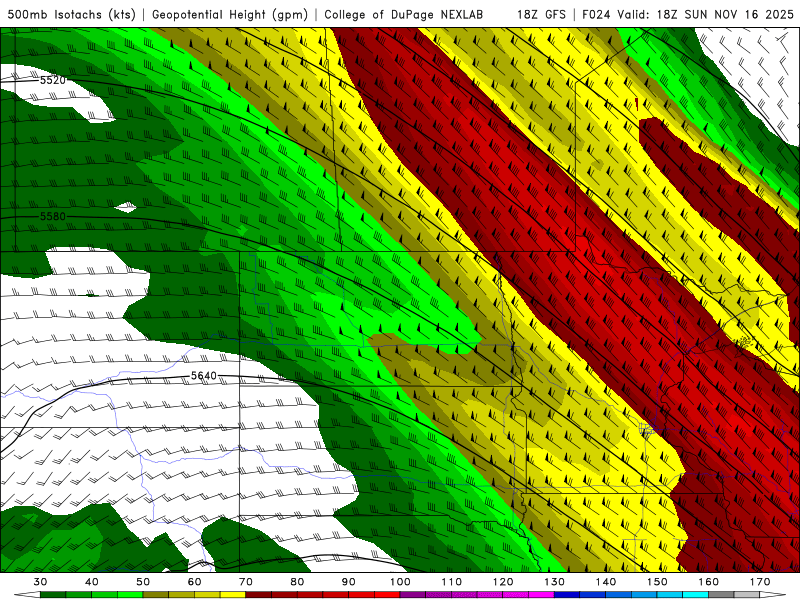800x600 pixels.
Task: Click the 5520 height contour label
Action: pos(53,80)
